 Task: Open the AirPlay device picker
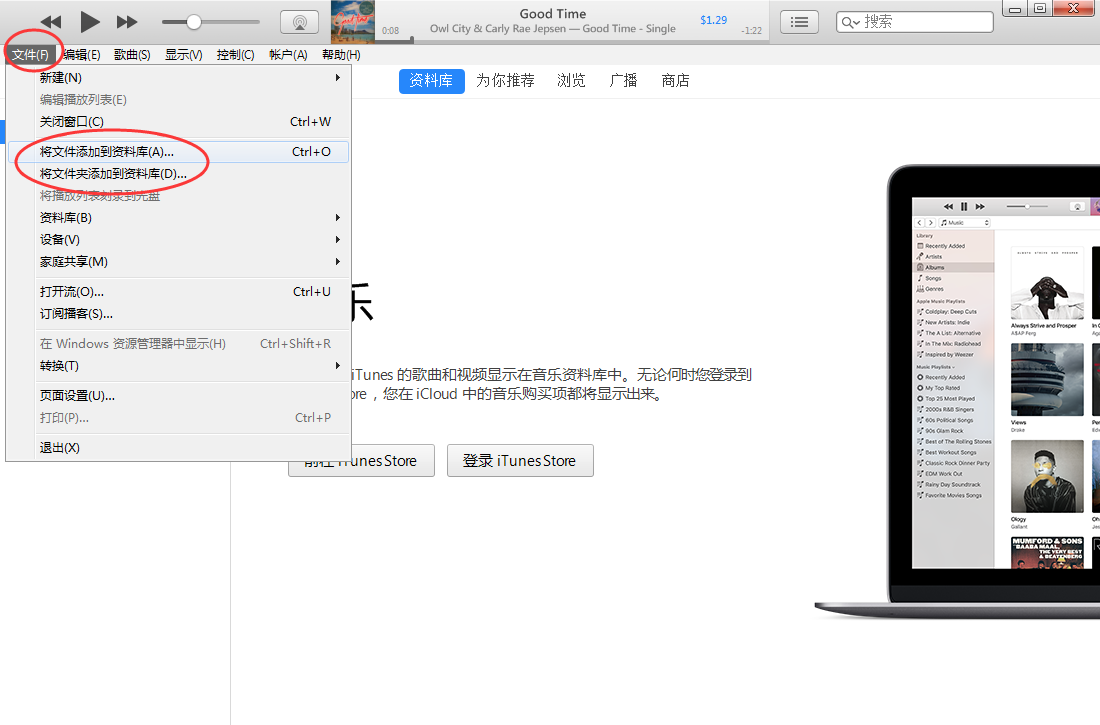point(298,21)
